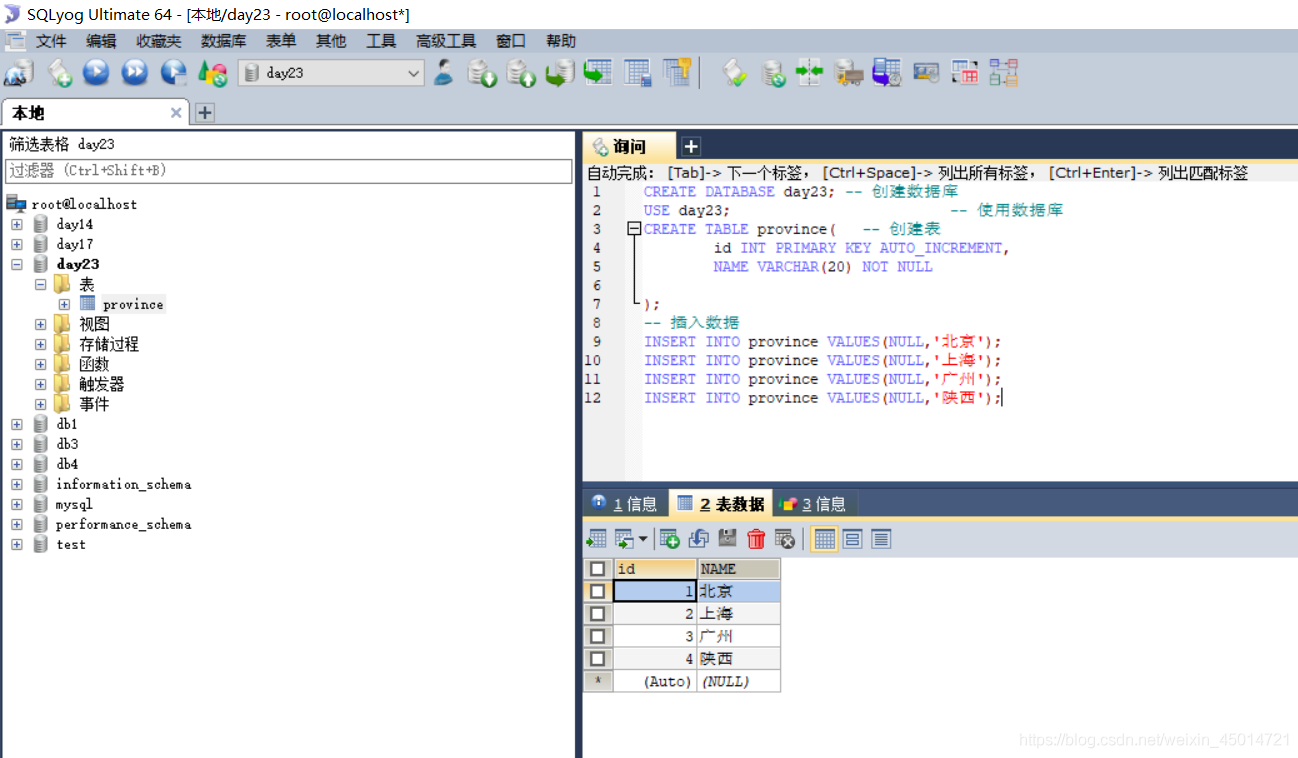Expand the province table node
Image resolution: width=1298 pixels, height=758 pixels.
64,304
